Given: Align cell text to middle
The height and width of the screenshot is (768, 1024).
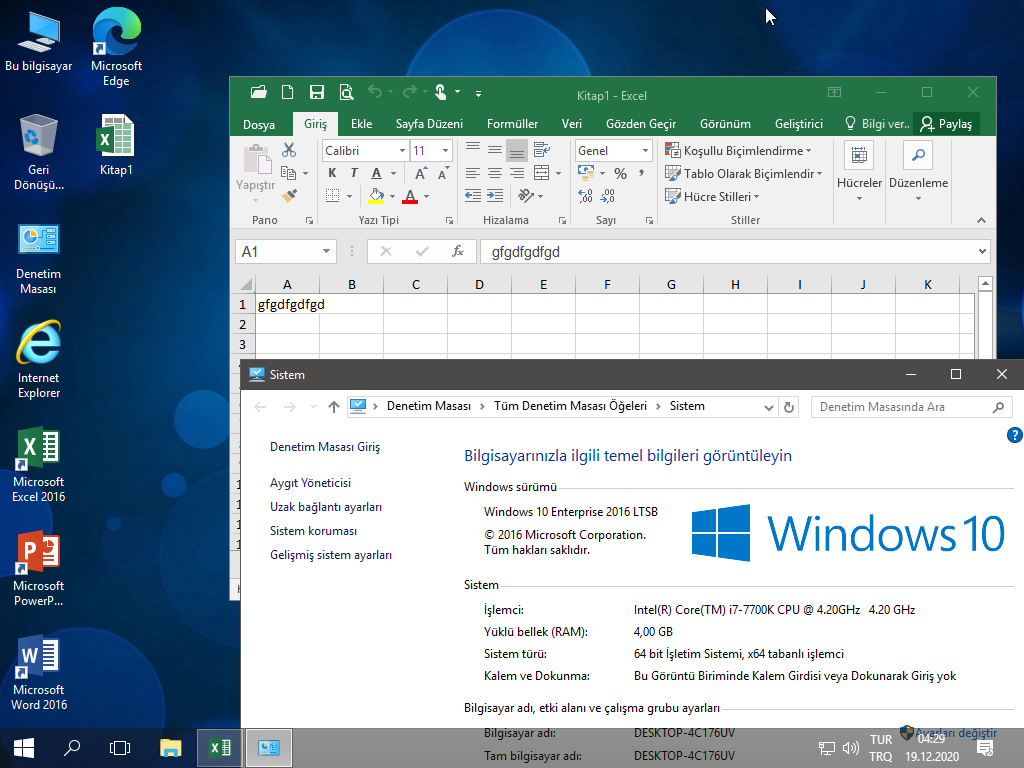Looking at the screenshot, I should coord(495,150).
